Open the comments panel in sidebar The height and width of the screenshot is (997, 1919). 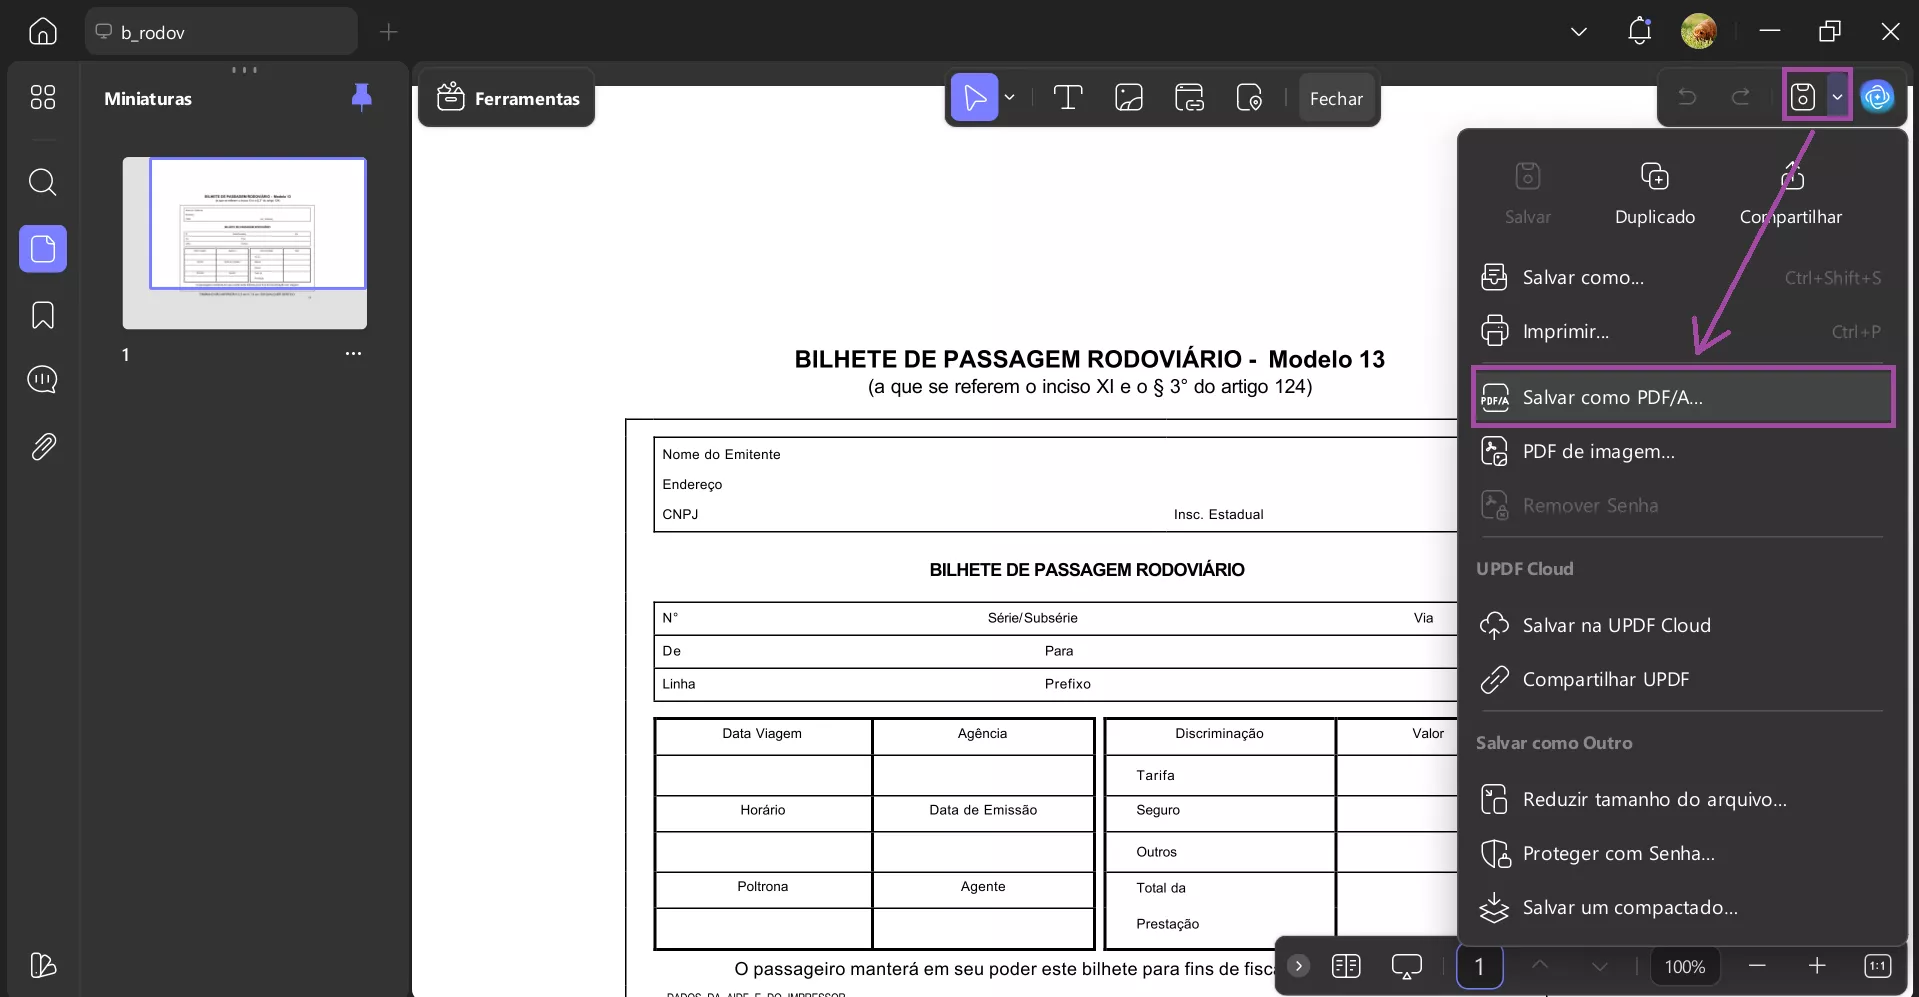[x=42, y=380]
